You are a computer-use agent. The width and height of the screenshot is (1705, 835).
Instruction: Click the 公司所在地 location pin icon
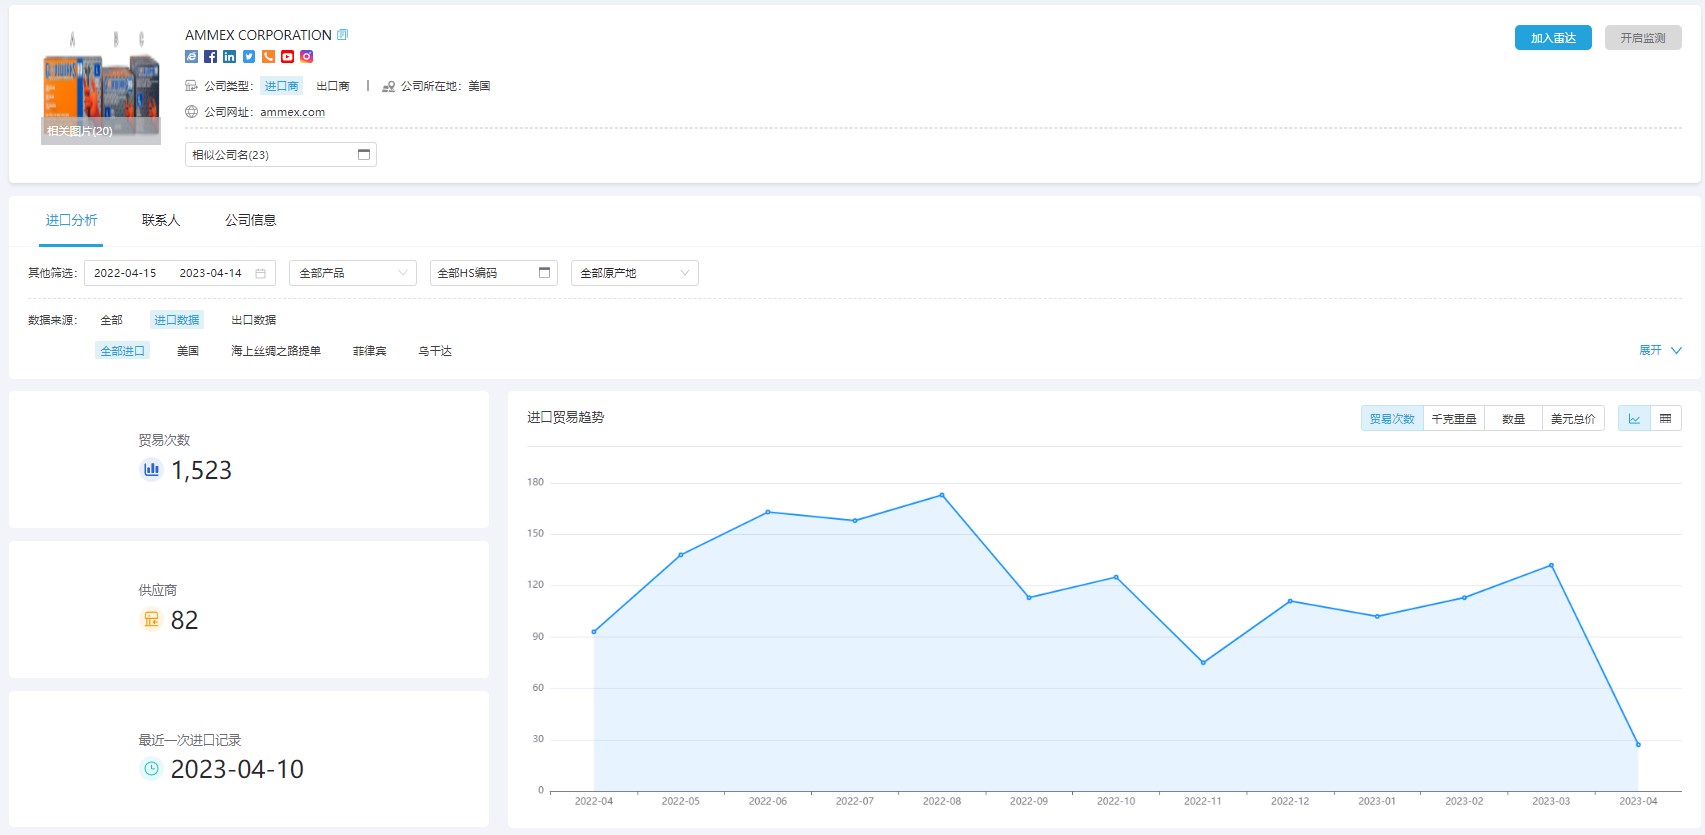click(x=388, y=86)
